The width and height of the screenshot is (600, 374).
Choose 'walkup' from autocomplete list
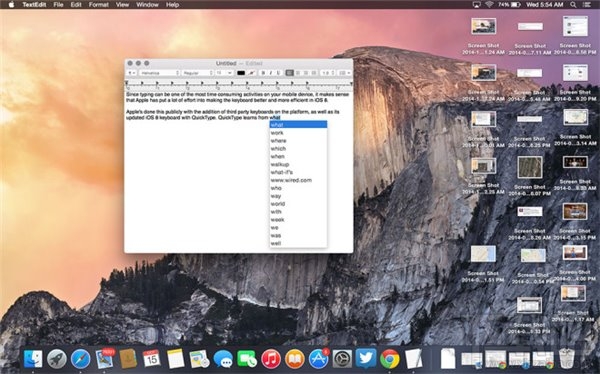tap(298, 164)
